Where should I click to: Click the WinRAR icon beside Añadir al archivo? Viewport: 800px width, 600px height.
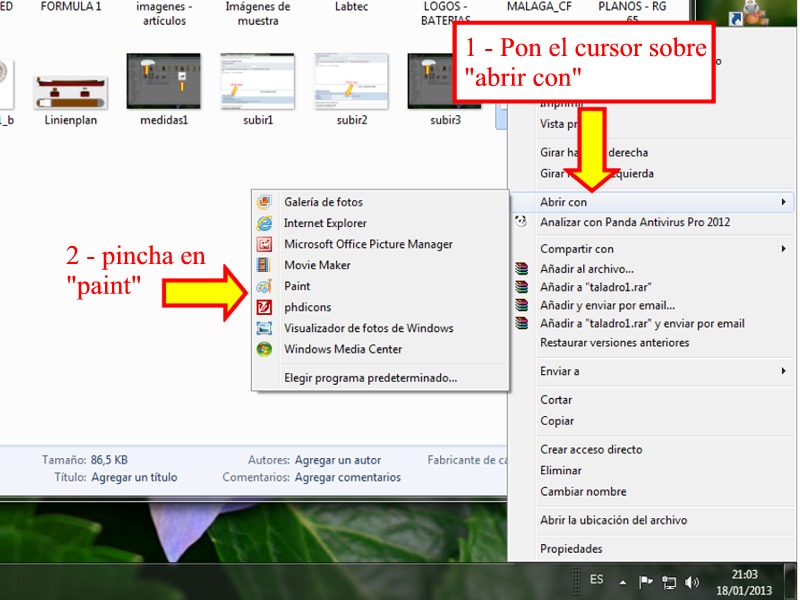520,268
